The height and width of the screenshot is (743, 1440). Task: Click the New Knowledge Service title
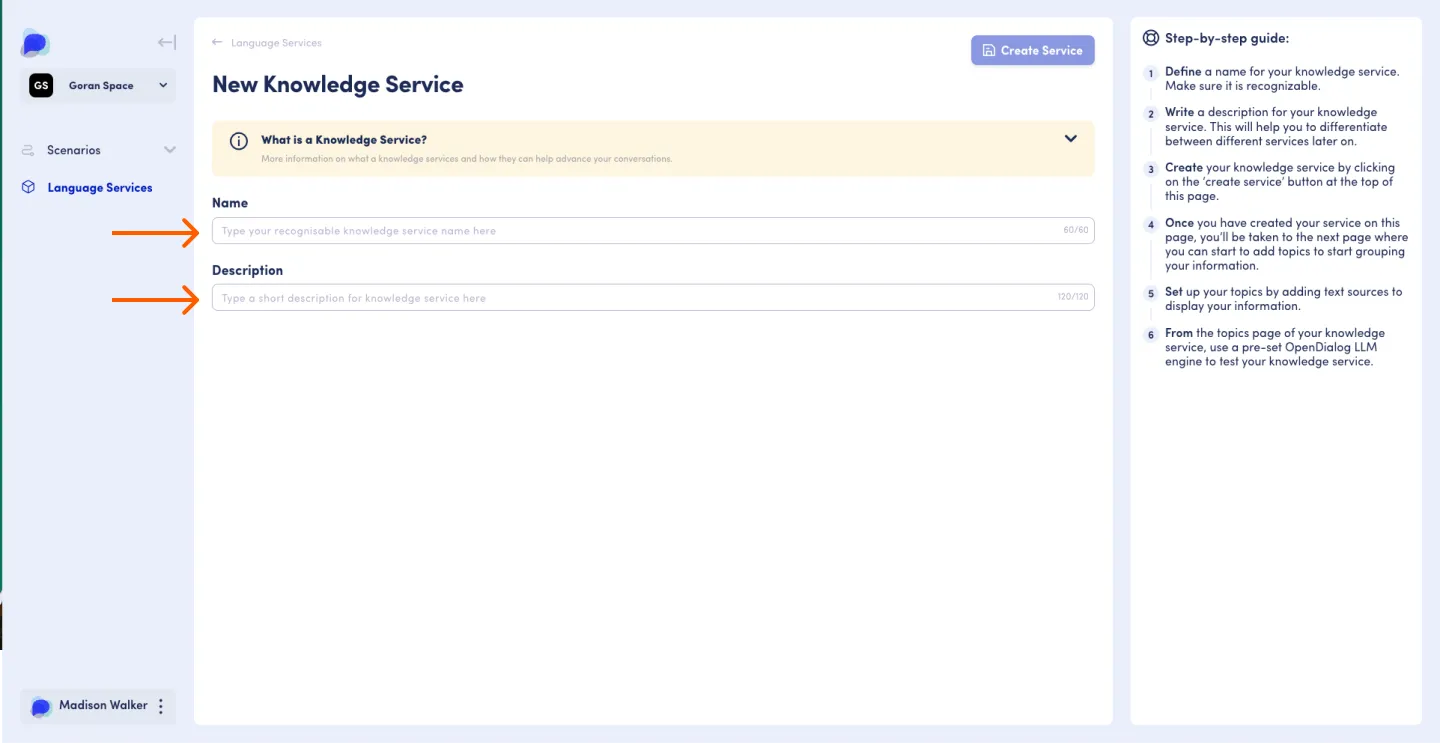pyautogui.click(x=338, y=84)
